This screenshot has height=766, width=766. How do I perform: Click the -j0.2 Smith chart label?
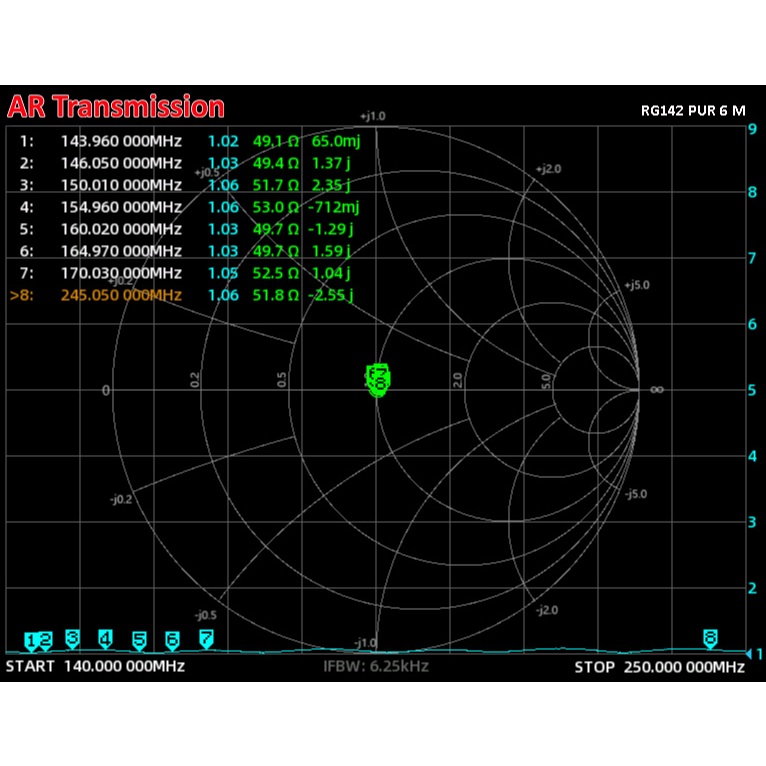coord(121,499)
